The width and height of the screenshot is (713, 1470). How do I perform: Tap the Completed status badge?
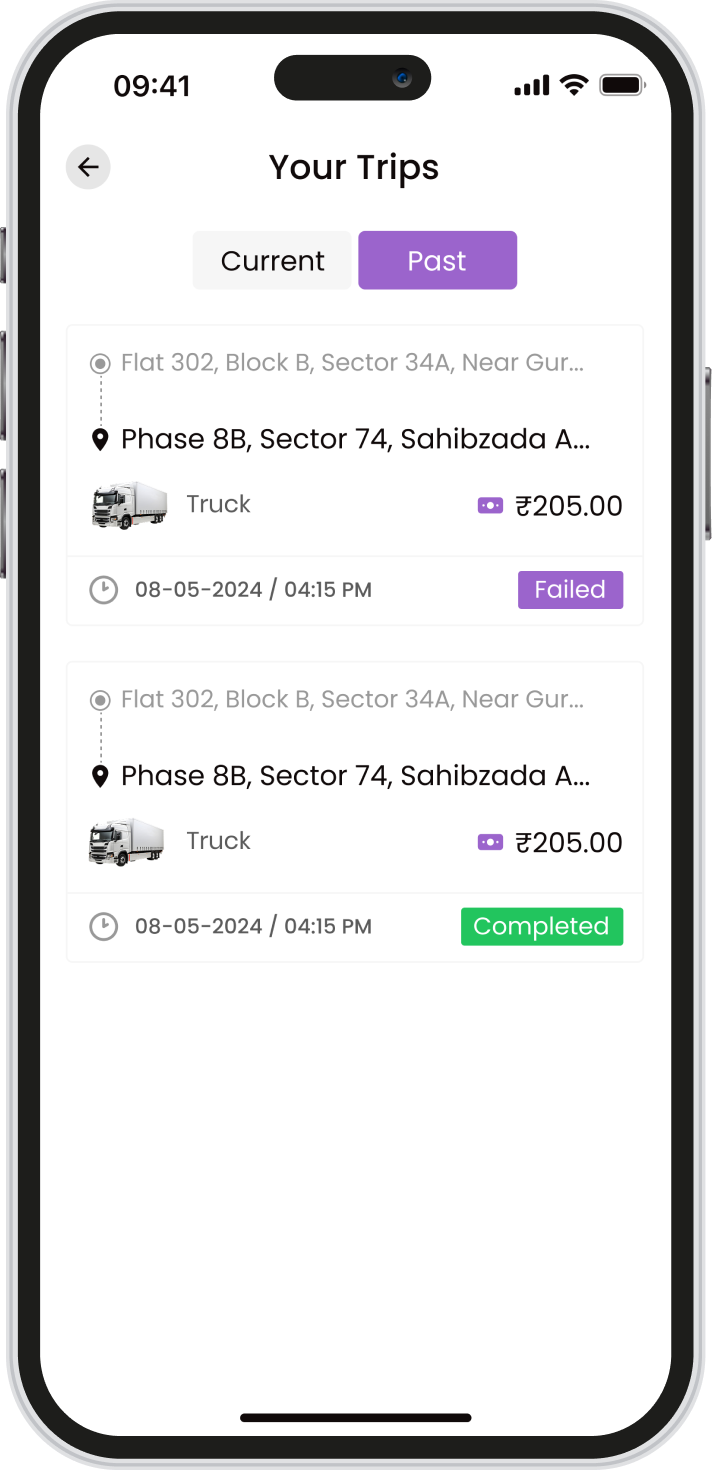(x=541, y=927)
